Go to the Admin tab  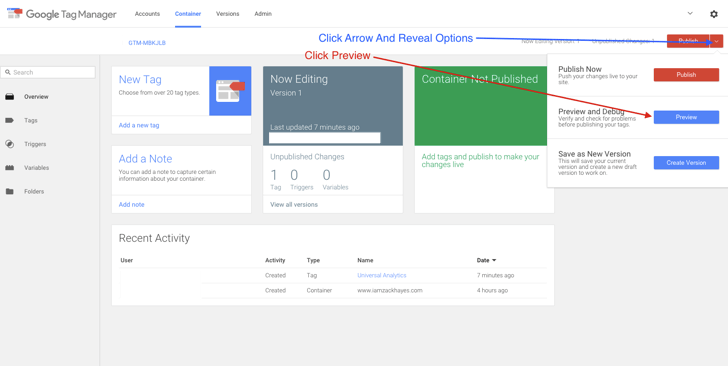coord(263,13)
